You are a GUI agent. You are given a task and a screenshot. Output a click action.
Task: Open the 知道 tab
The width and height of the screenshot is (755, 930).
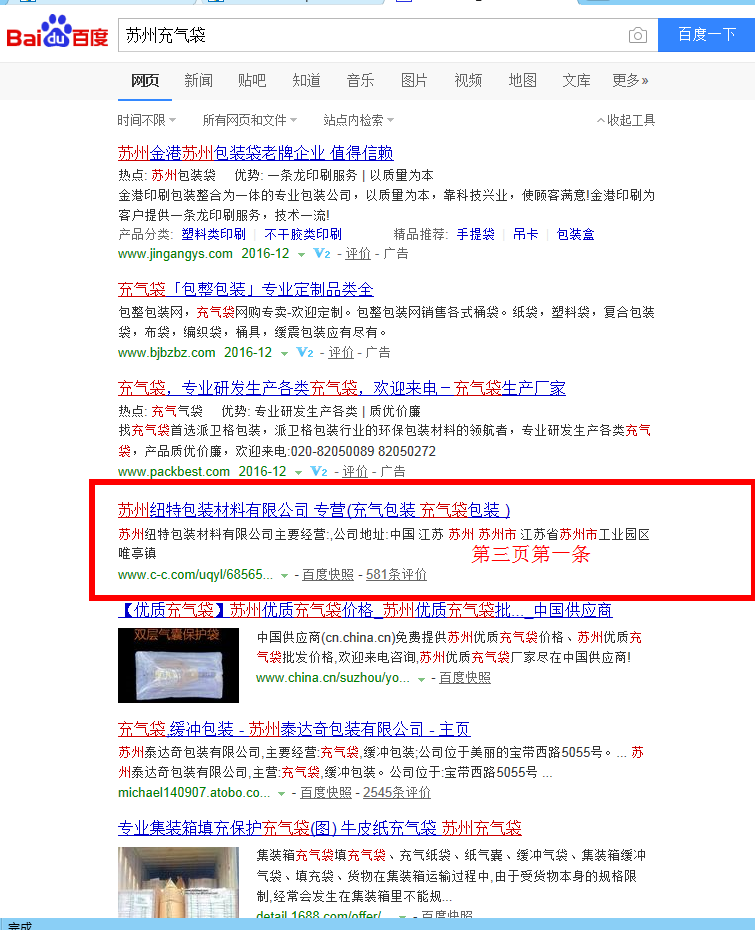point(307,81)
